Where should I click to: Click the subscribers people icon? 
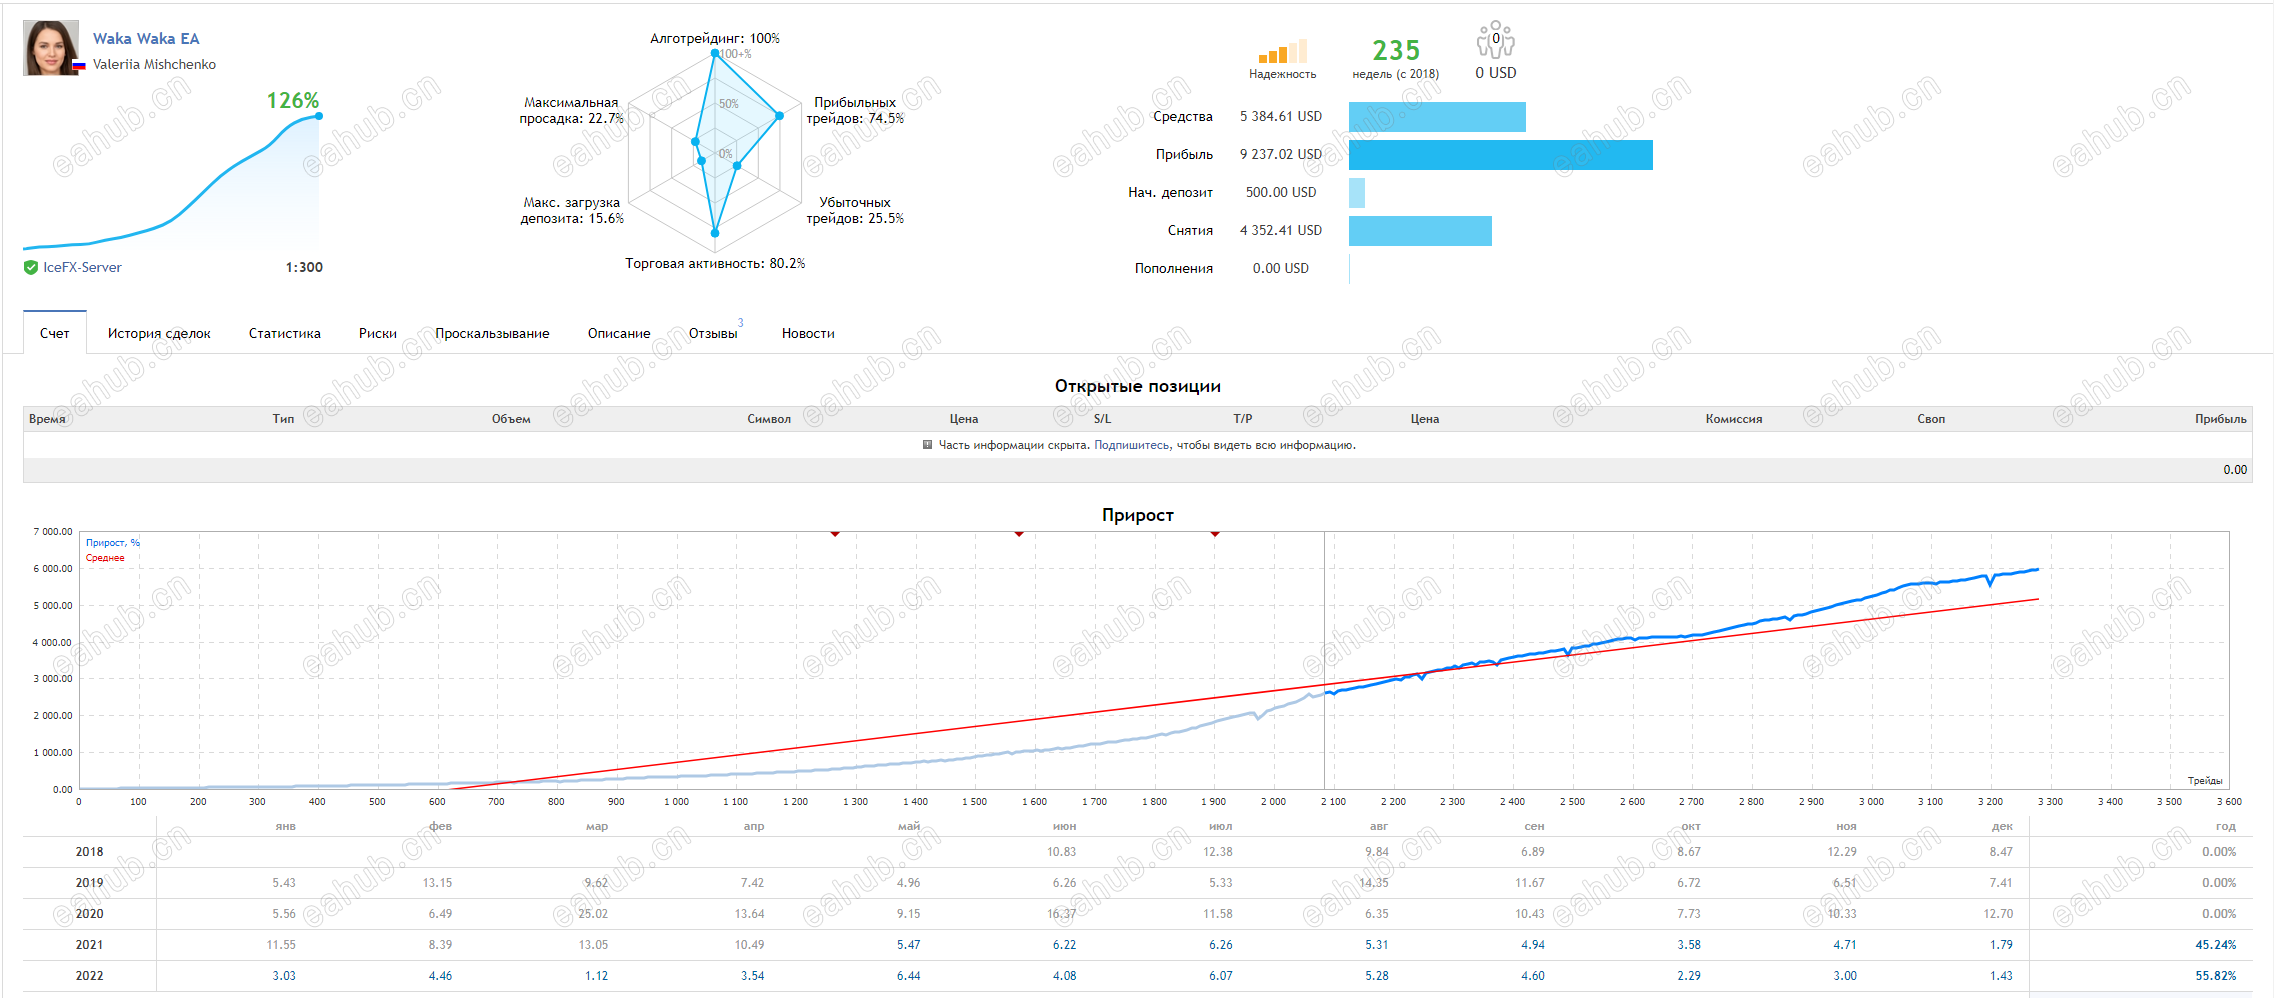[x=1495, y=40]
